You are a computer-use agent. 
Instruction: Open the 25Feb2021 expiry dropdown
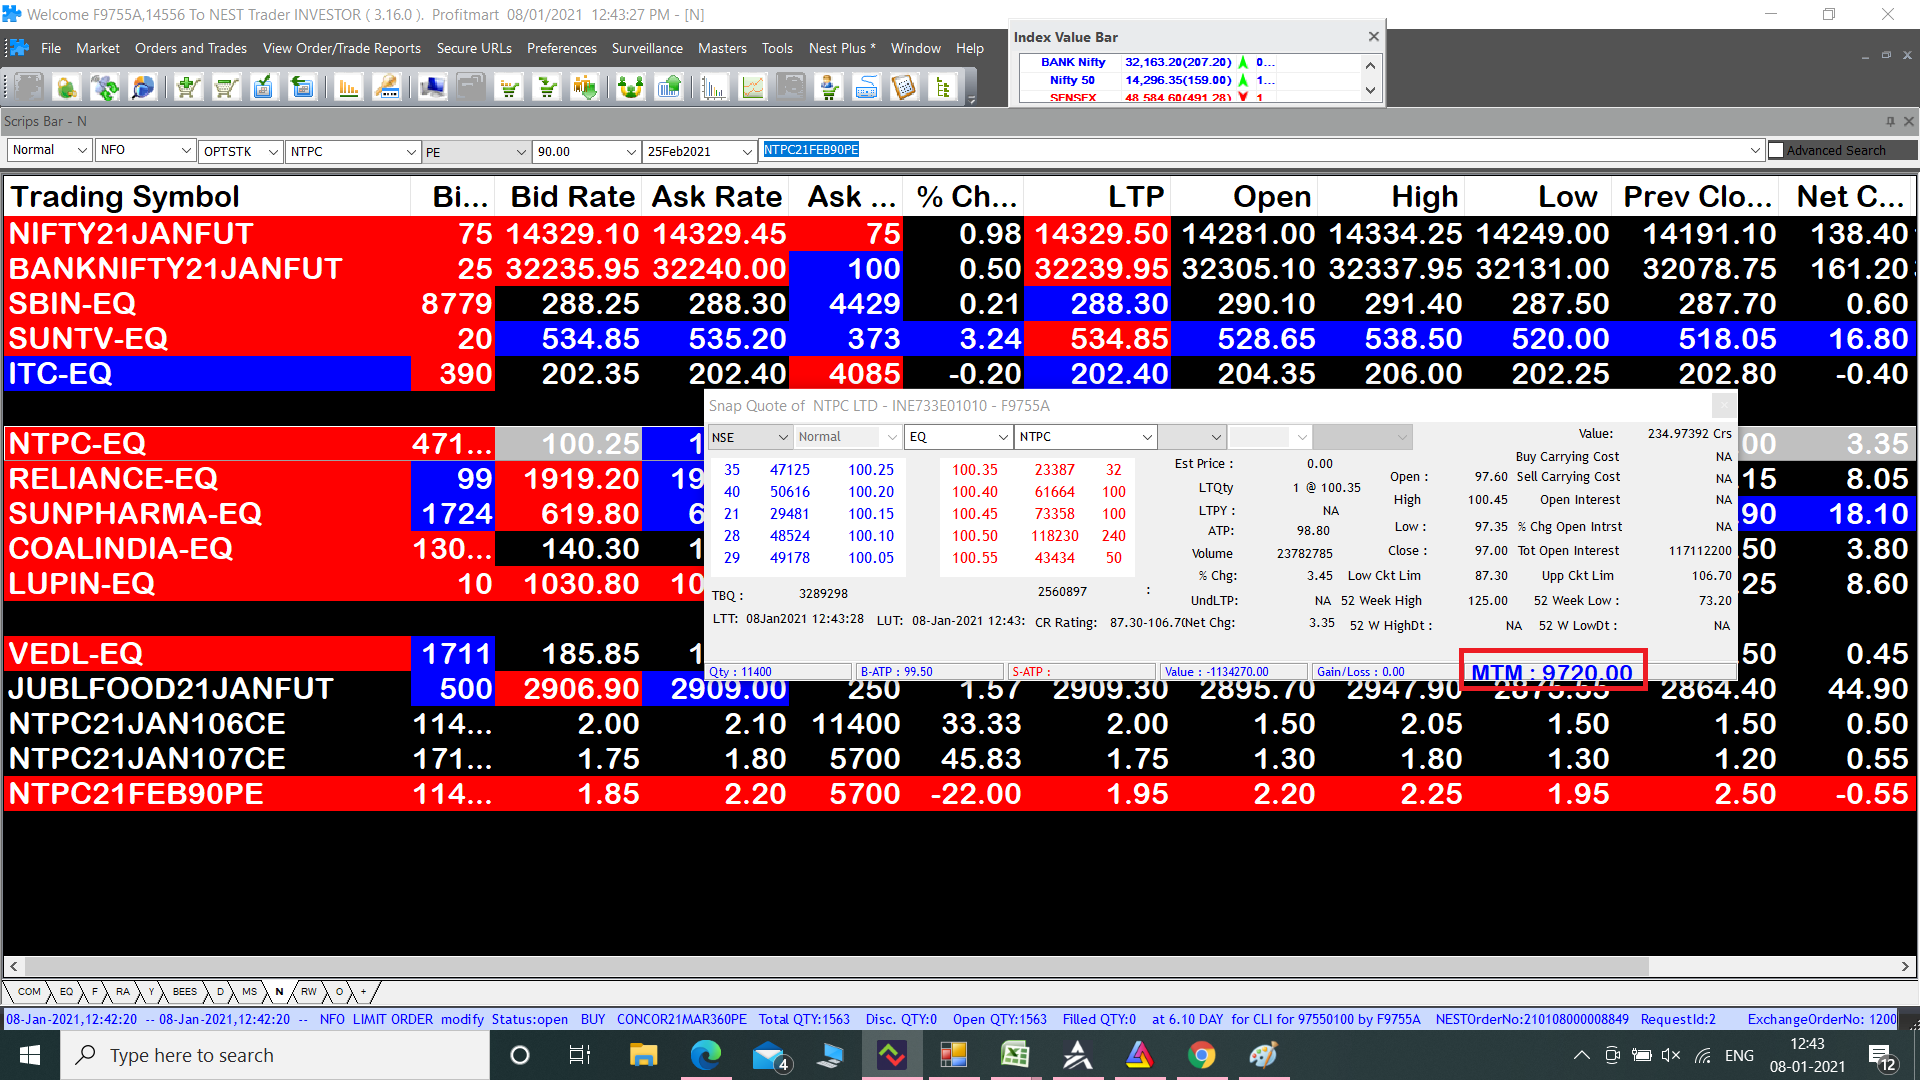tap(699, 151)
